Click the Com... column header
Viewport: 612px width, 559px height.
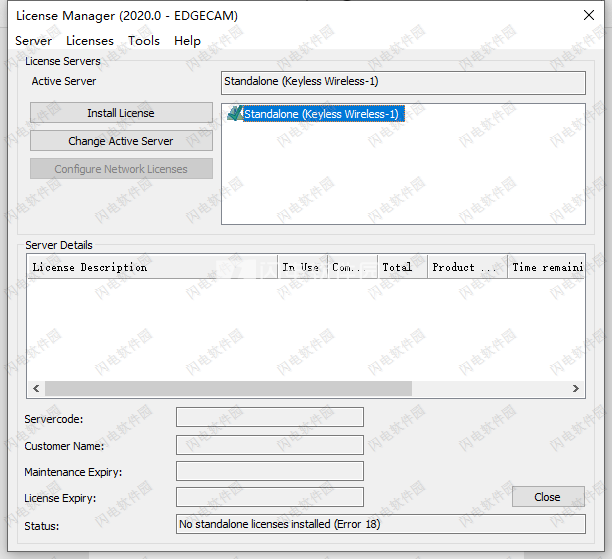coord(352,267)
